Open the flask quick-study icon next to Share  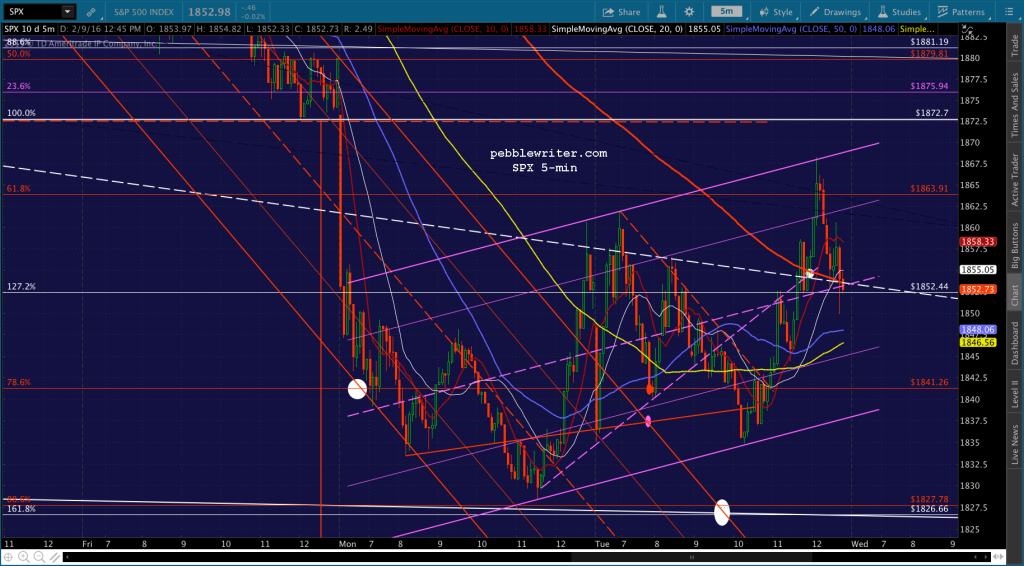662,12
